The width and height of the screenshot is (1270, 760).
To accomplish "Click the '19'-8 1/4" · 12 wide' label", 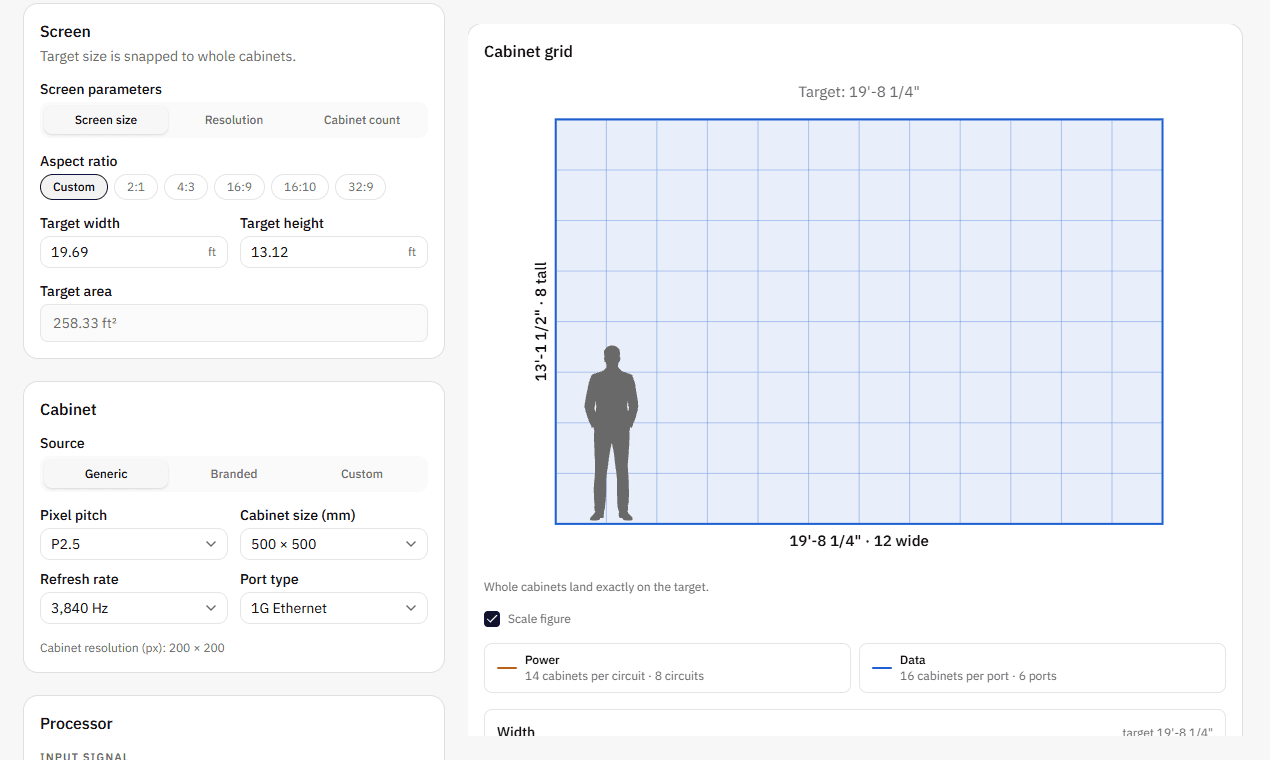I will click(x=859, y=541).
